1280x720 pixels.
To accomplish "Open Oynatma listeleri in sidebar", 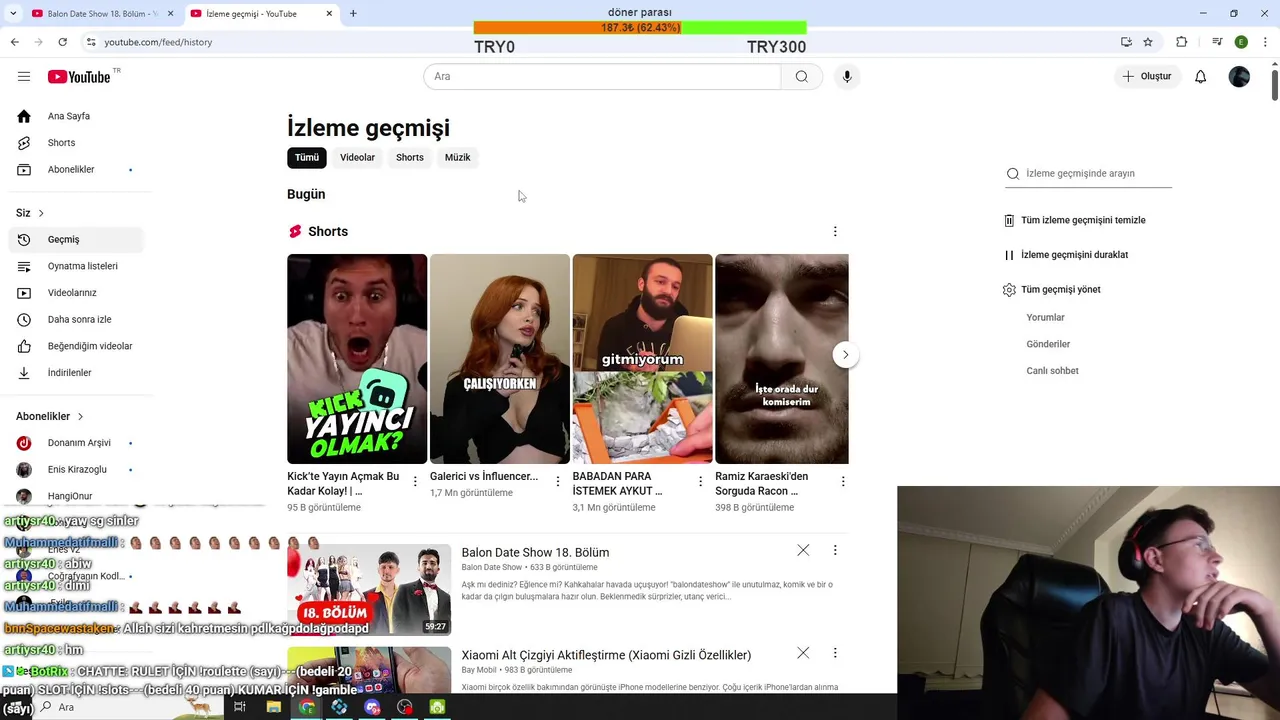I will 76,266.
